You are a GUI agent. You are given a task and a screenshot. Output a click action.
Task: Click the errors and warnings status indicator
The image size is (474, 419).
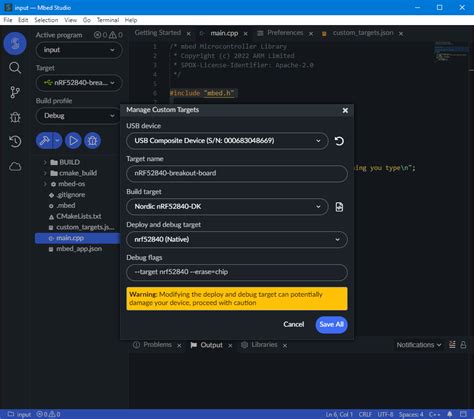pyautogui.click(x=48, y=414)
